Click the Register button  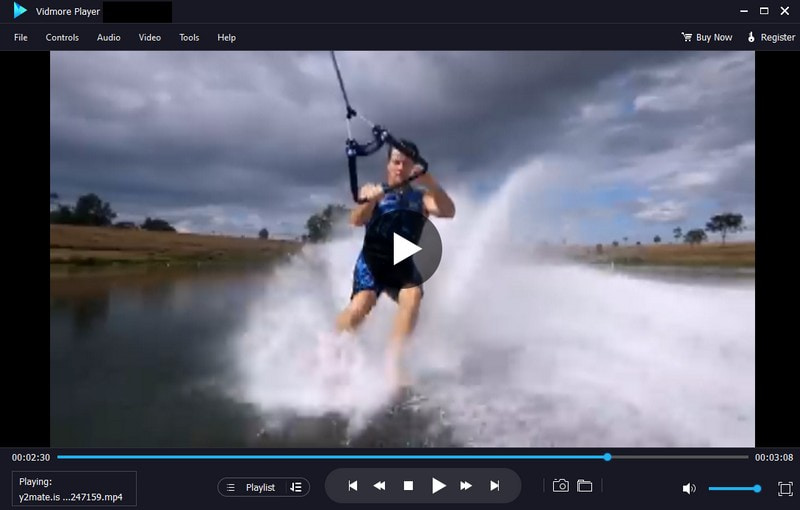771,37
